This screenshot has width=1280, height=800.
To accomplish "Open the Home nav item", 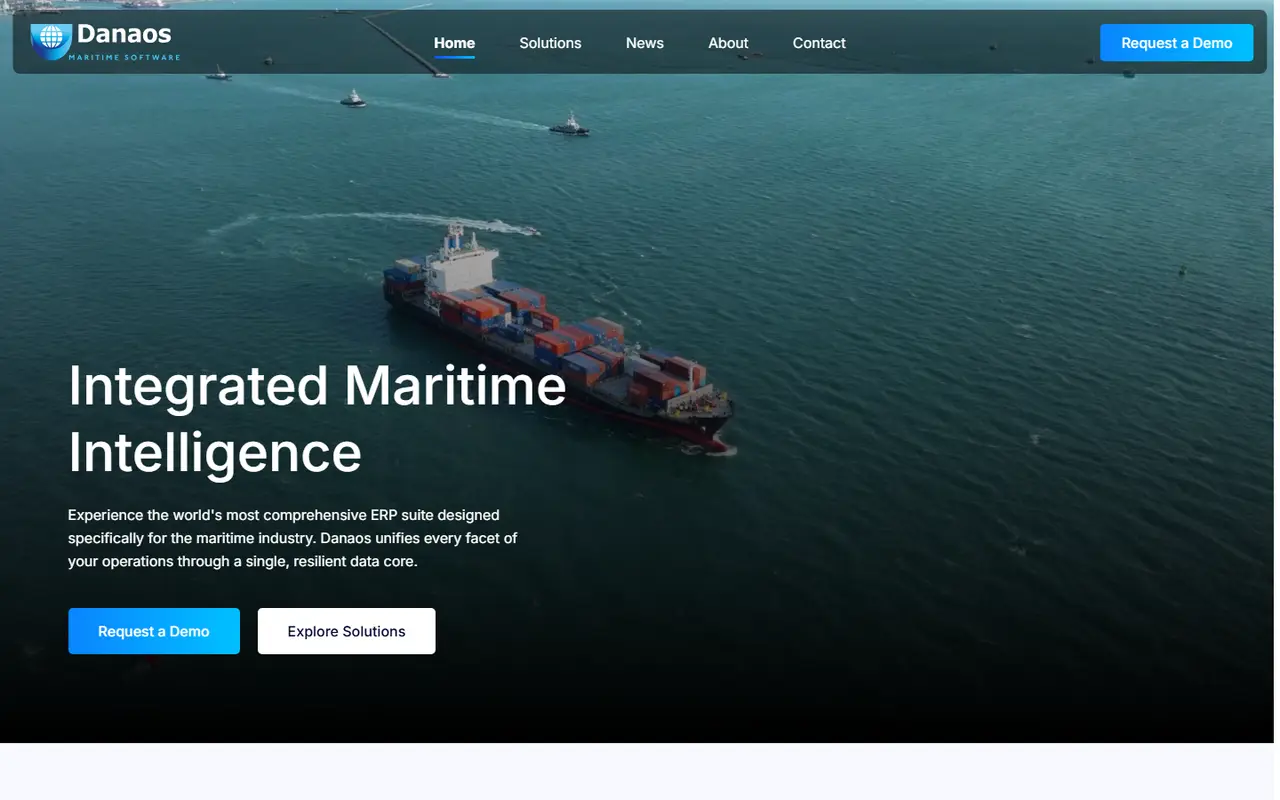I will tap(454, 43).
